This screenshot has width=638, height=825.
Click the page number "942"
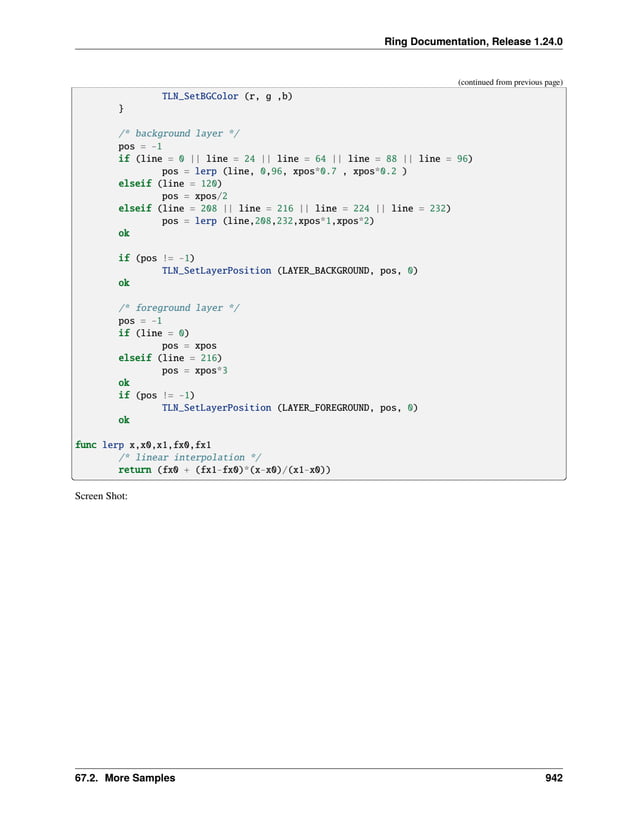coord(554,778)
